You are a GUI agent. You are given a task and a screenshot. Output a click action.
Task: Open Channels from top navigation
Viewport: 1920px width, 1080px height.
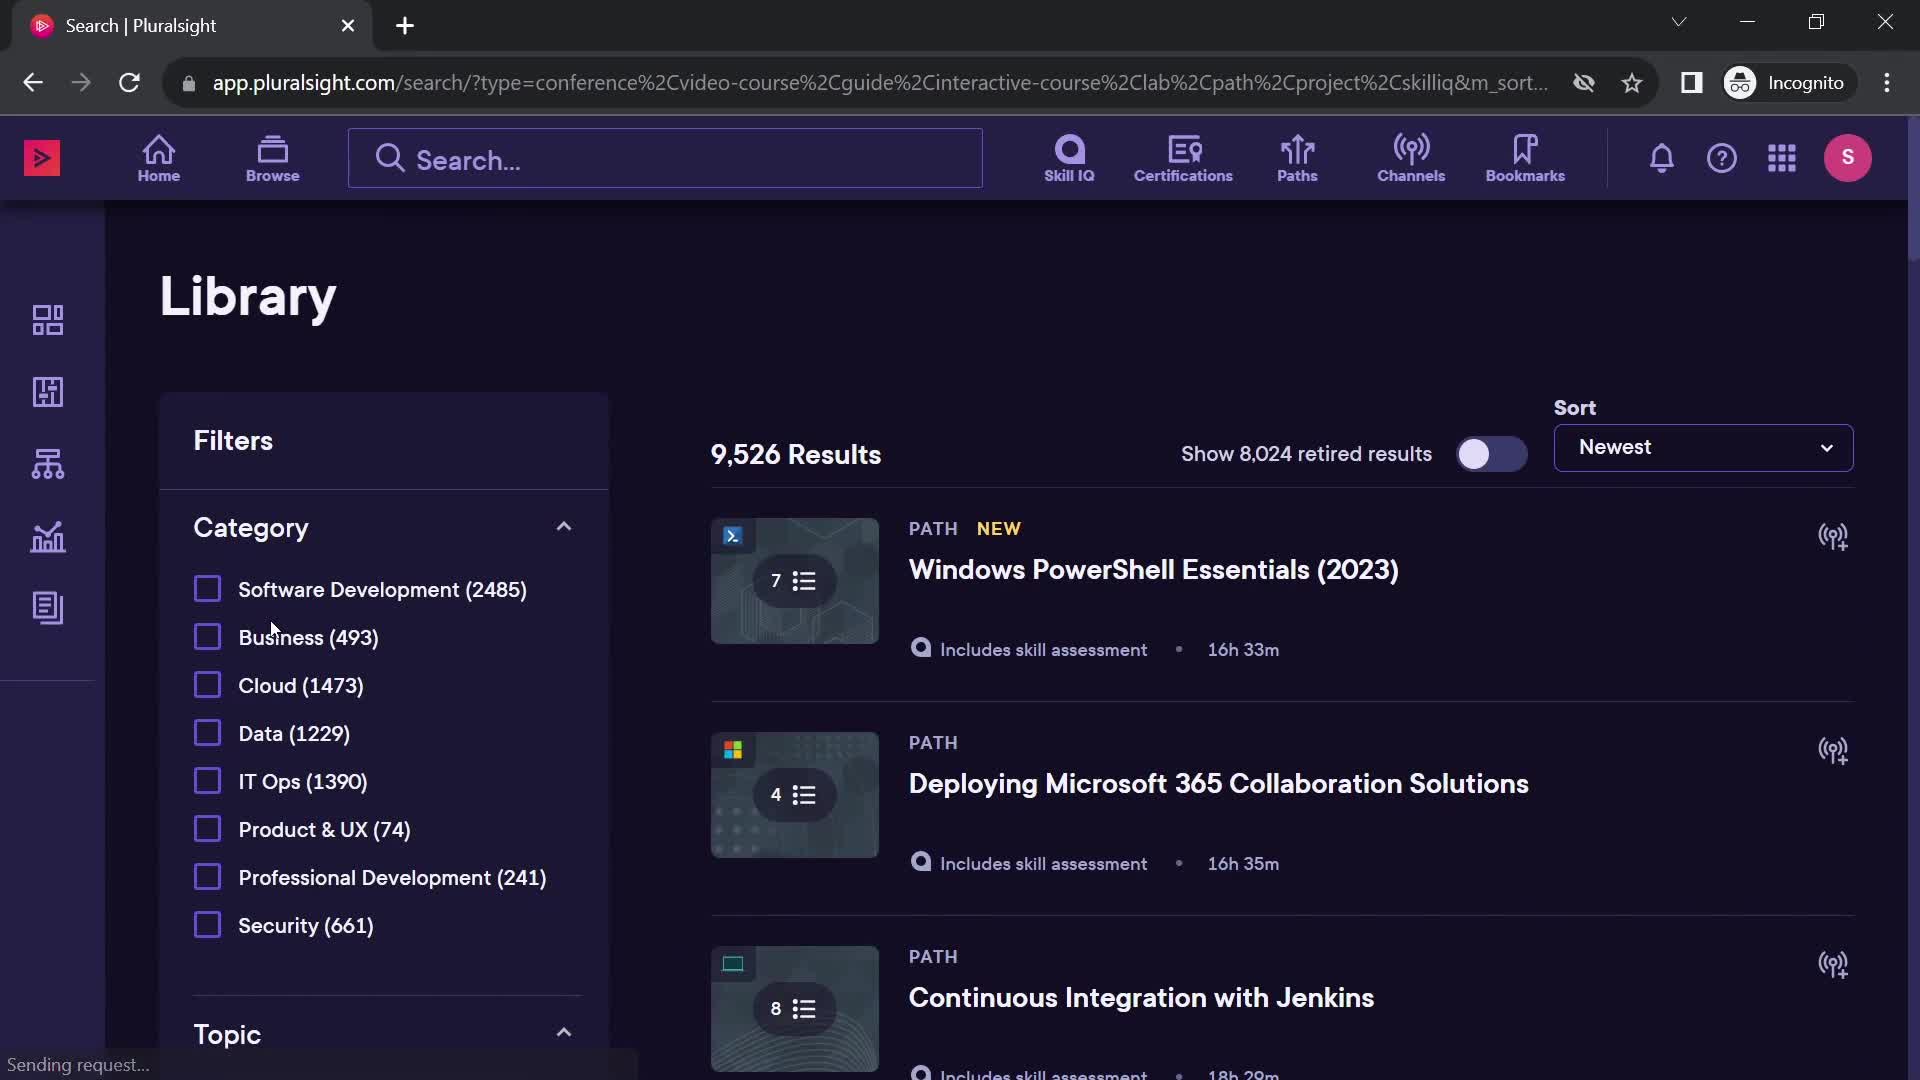click(x=1411, y=158)
